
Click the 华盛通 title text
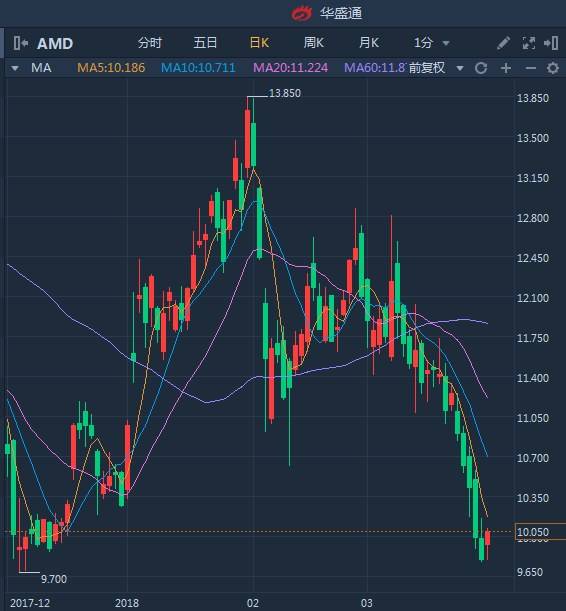[341, 13]
